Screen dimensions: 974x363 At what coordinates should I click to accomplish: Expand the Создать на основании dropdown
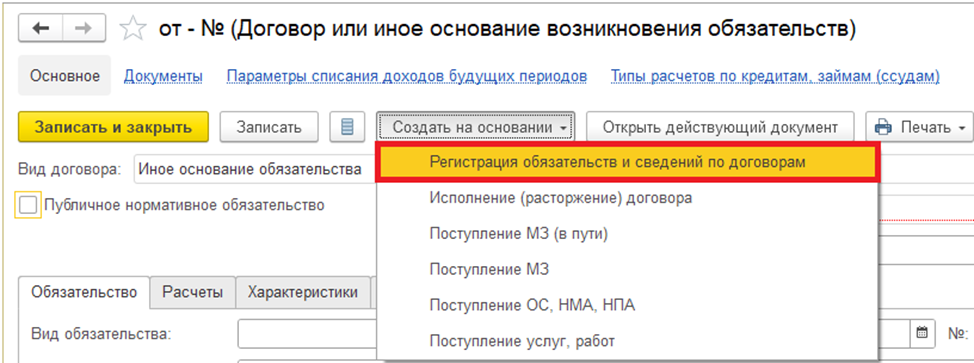(x=476, y=127)
